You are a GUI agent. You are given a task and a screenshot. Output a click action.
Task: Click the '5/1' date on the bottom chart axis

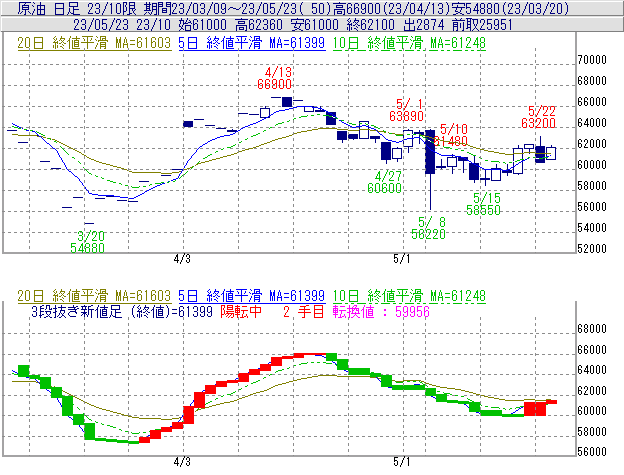[402, 462]
